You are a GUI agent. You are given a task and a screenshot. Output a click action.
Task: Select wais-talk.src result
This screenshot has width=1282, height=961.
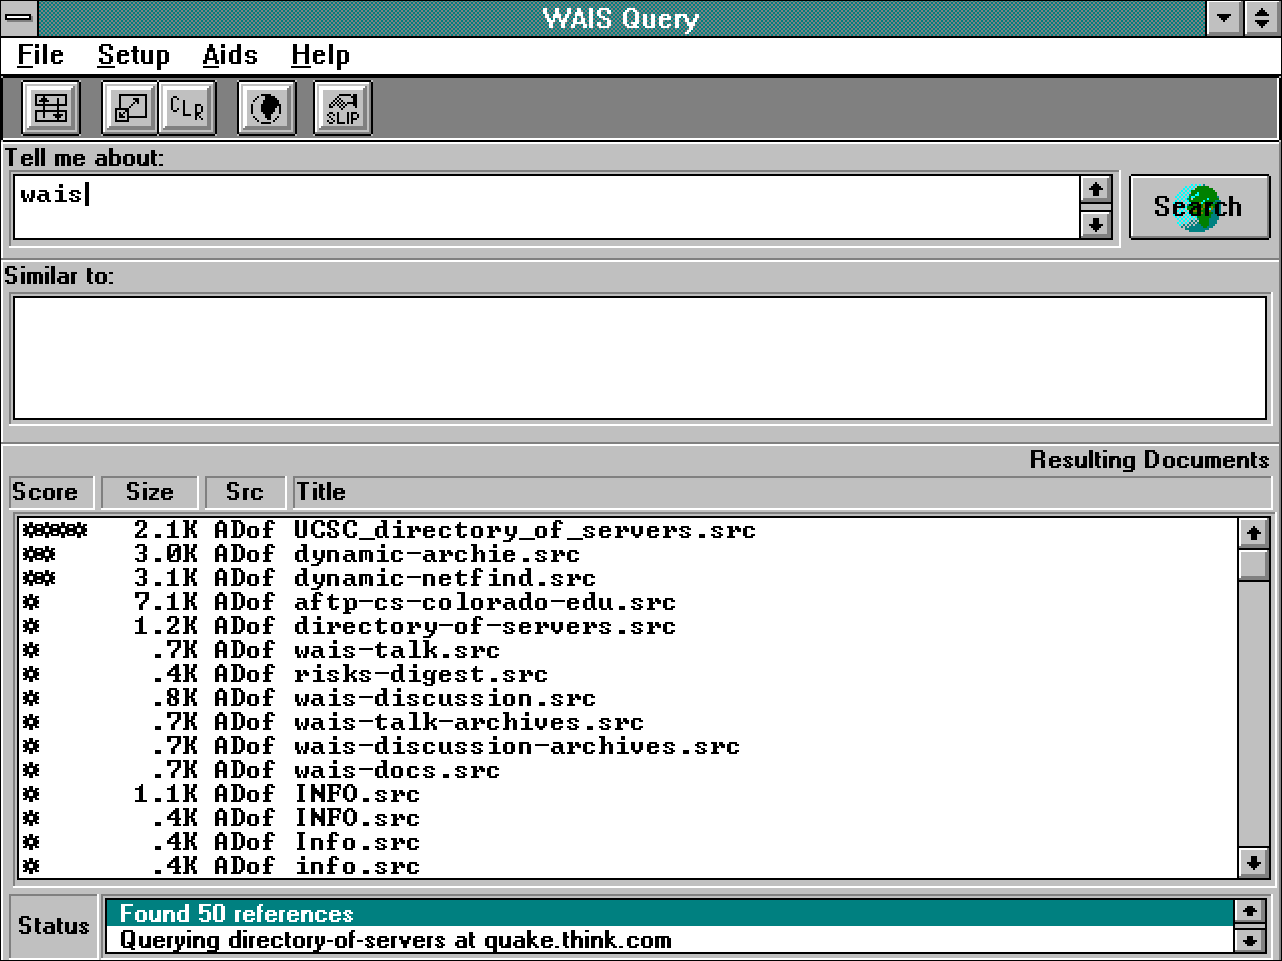(x=628, y=650)
